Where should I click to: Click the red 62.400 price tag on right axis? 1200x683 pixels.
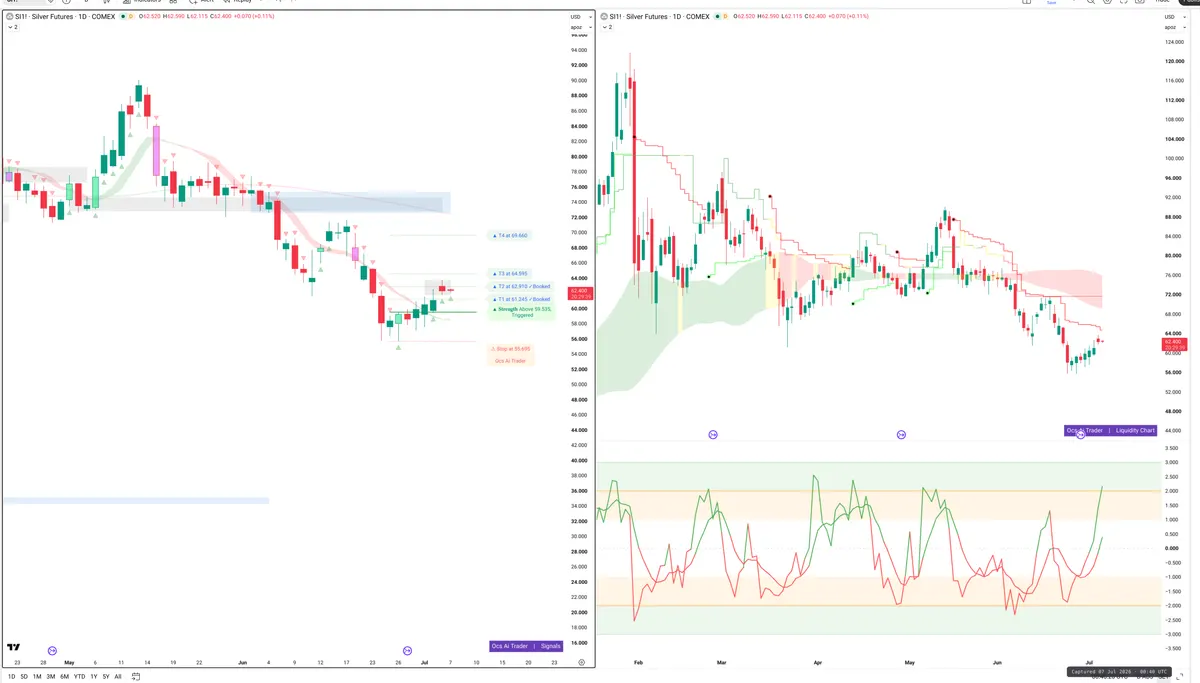[x=1174, y=345]
